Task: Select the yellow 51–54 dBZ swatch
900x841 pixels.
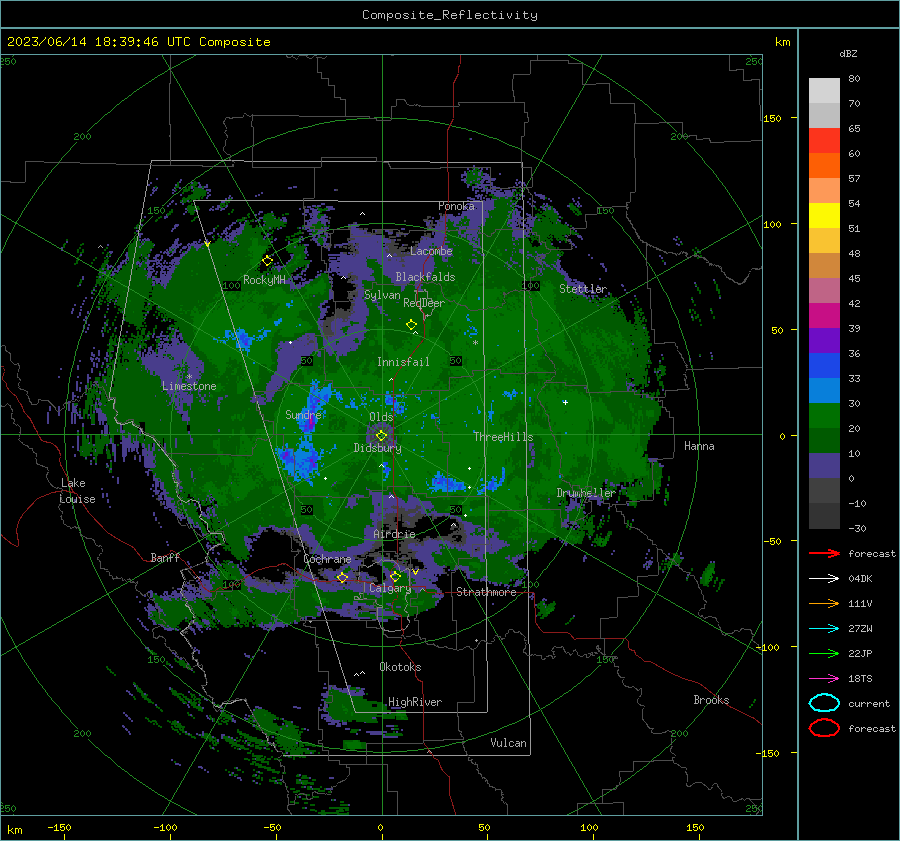Action: point(824,215)
